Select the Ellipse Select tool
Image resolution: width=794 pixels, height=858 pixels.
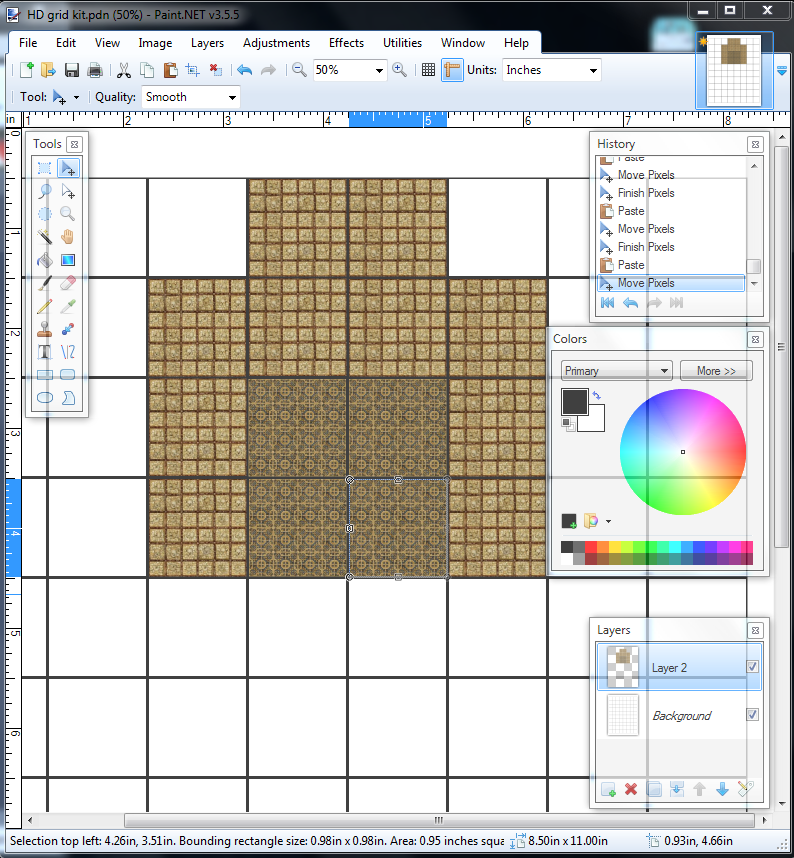(x=45, y=214)
